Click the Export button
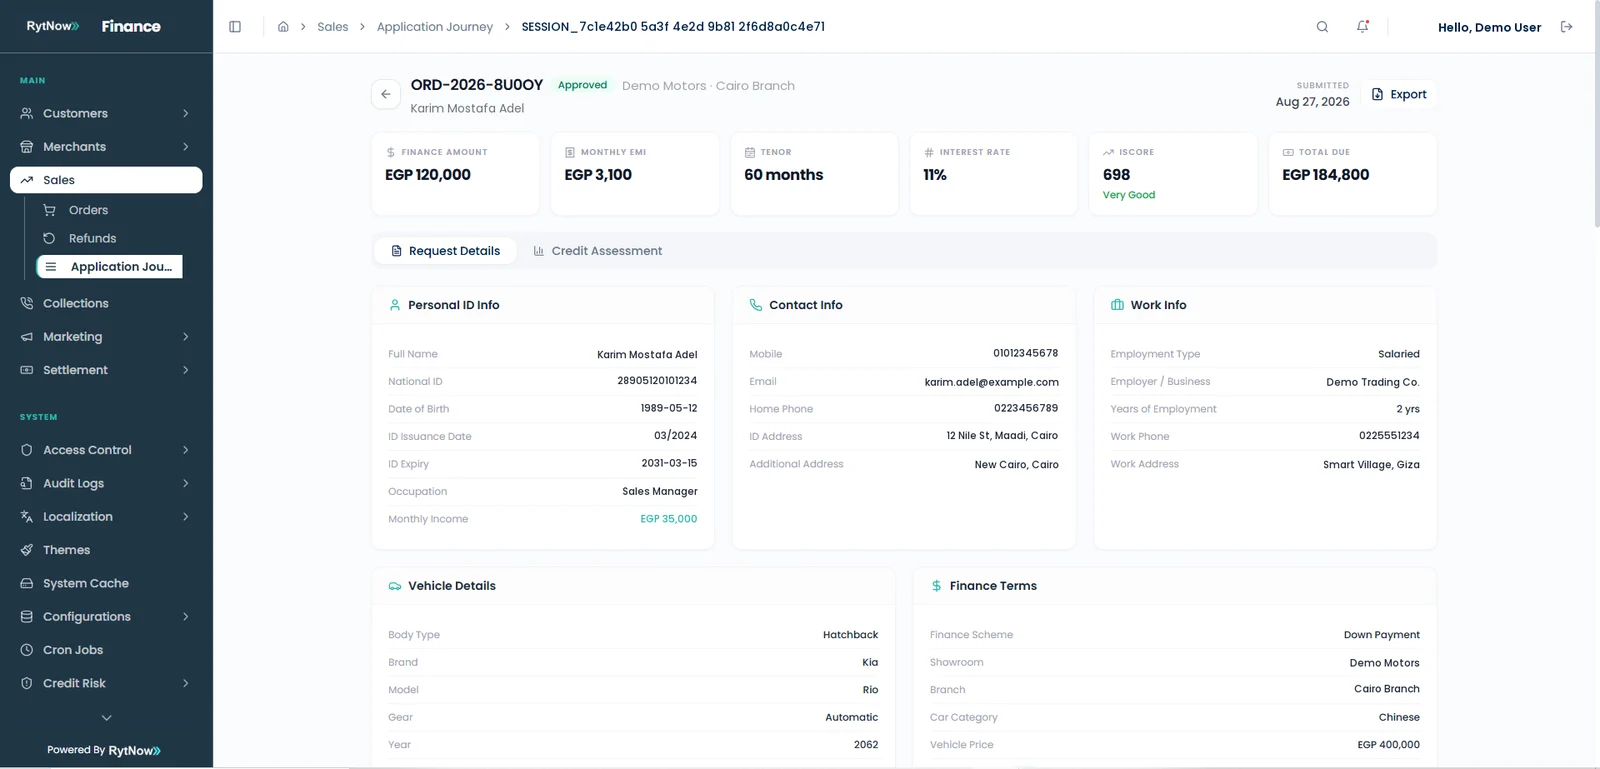This screenshot has width=1600, height=769. (1399, 94)
